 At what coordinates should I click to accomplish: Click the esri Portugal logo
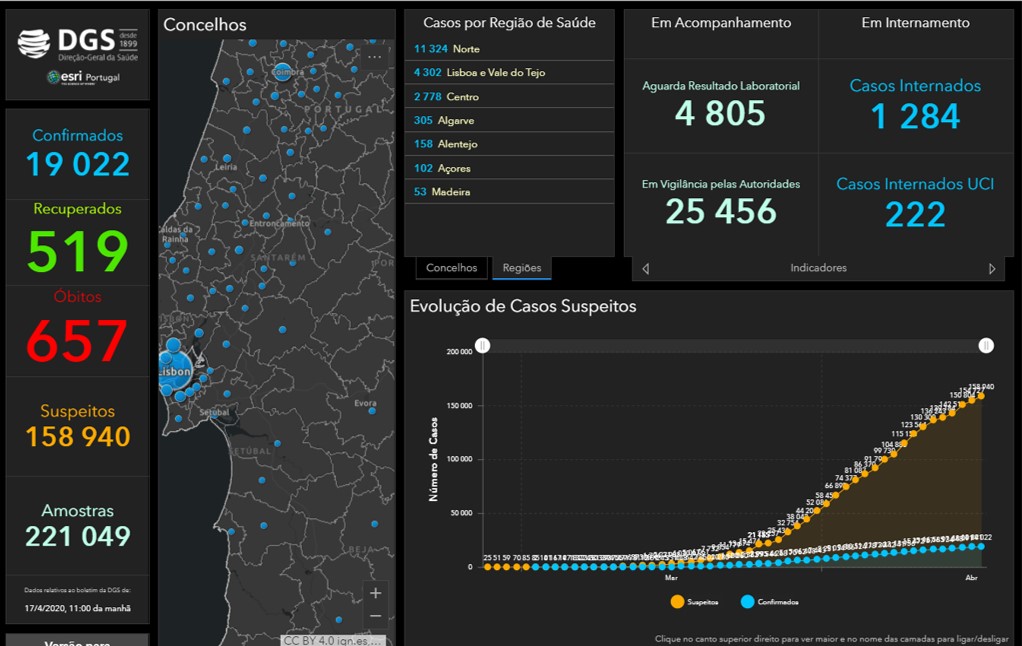pyautogui.click(x=82, y=77)
